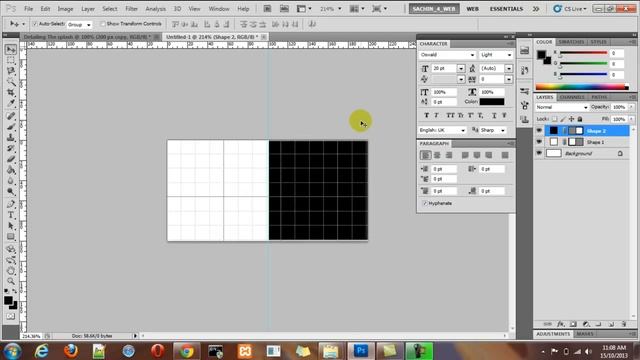The height and width of the screenshot is (360, 640).
Task: Select the 3D Rotate tool
Action: tap(11, 249)
